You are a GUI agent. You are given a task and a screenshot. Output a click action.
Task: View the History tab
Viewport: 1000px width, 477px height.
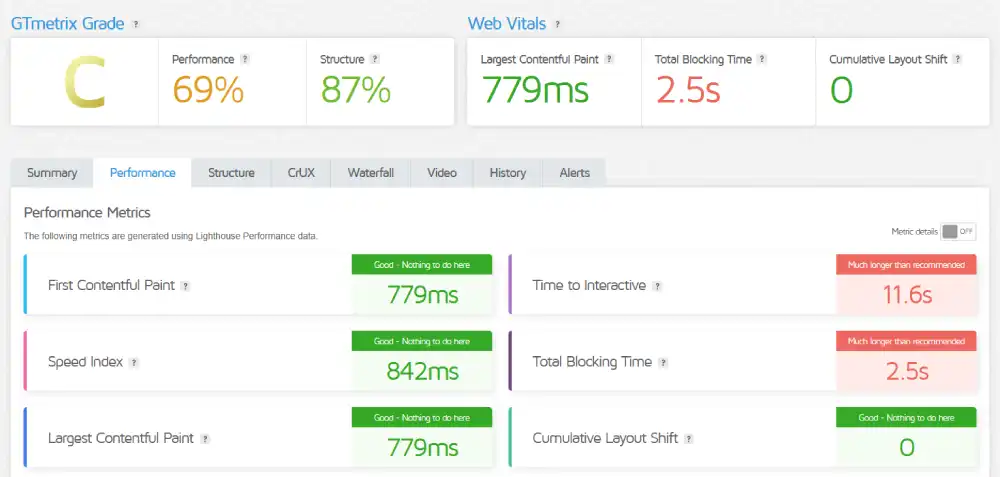508,173
